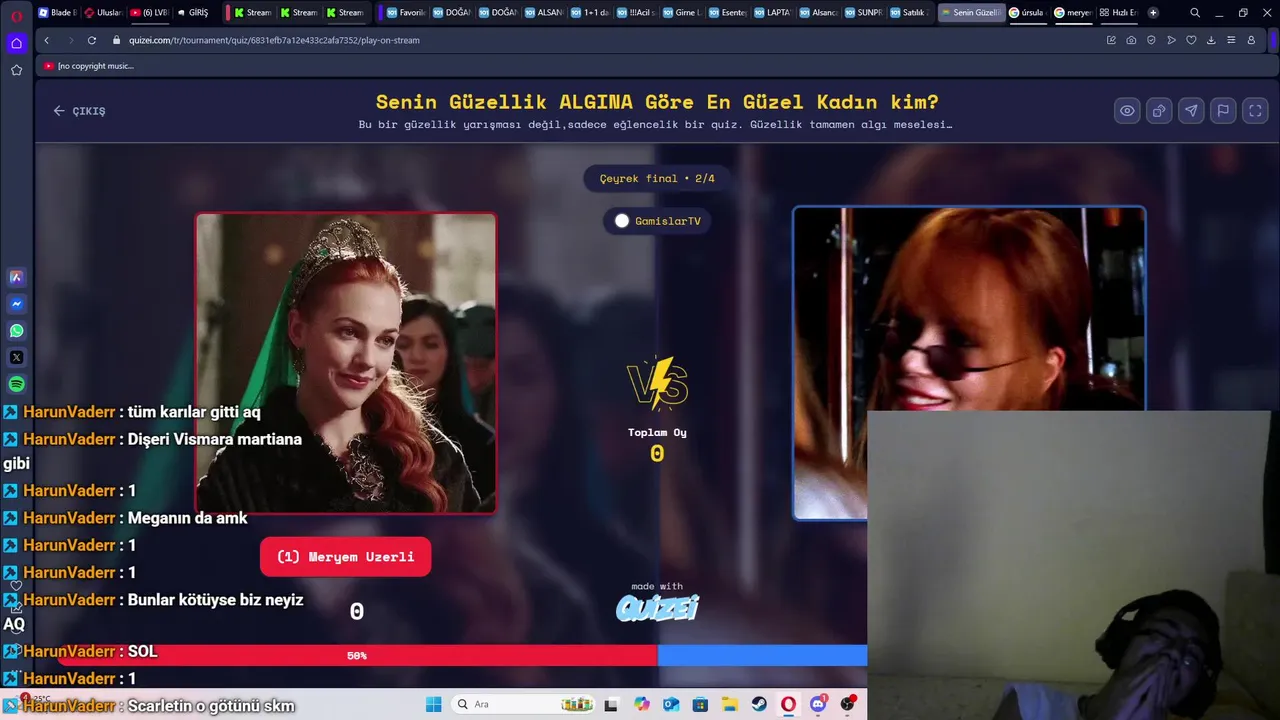Switch to the ürsula Google tab

[x=1026, y=13]
